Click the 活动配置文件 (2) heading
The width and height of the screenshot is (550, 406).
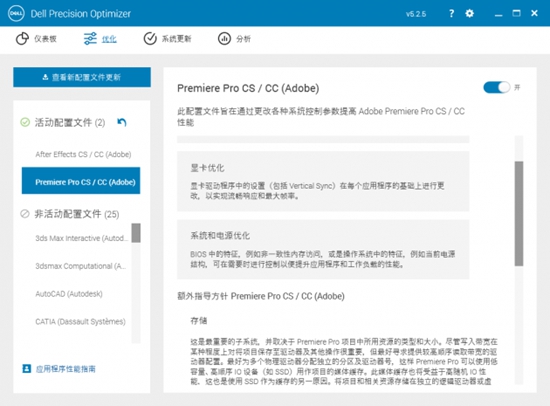[x=70, y=122]
